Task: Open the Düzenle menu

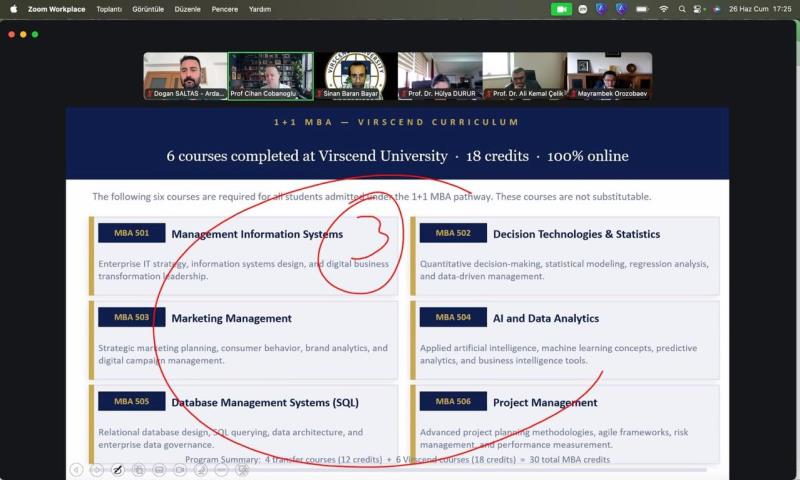Action: pyautogui.click(x=187, y=9)
